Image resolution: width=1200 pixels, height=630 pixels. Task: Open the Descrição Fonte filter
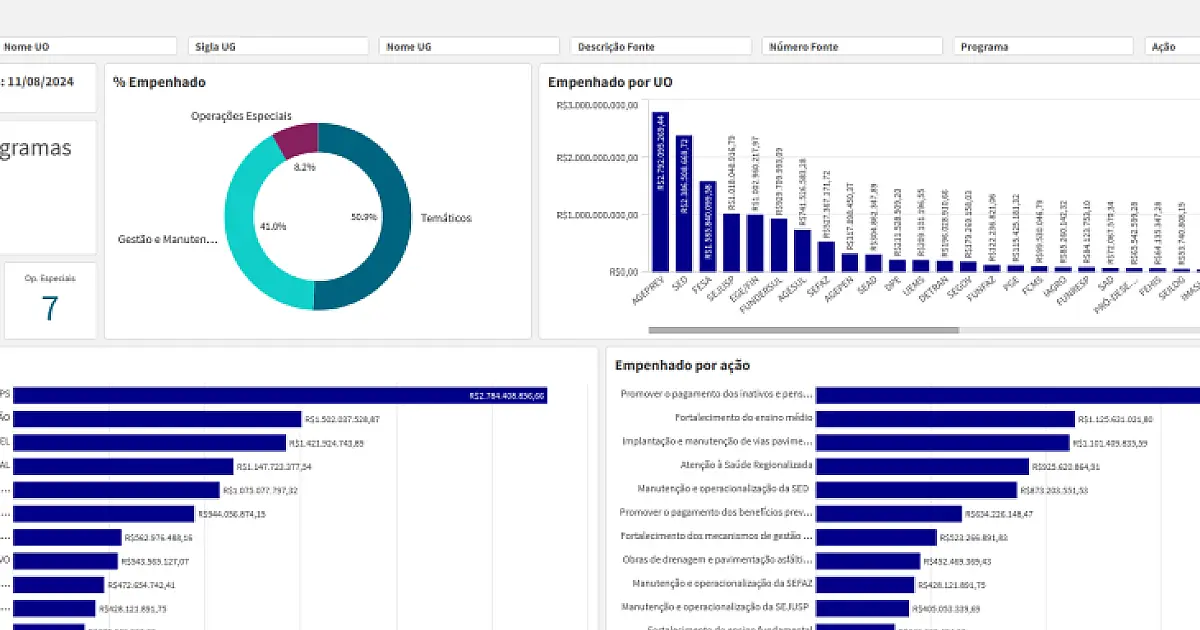point(661,46)
